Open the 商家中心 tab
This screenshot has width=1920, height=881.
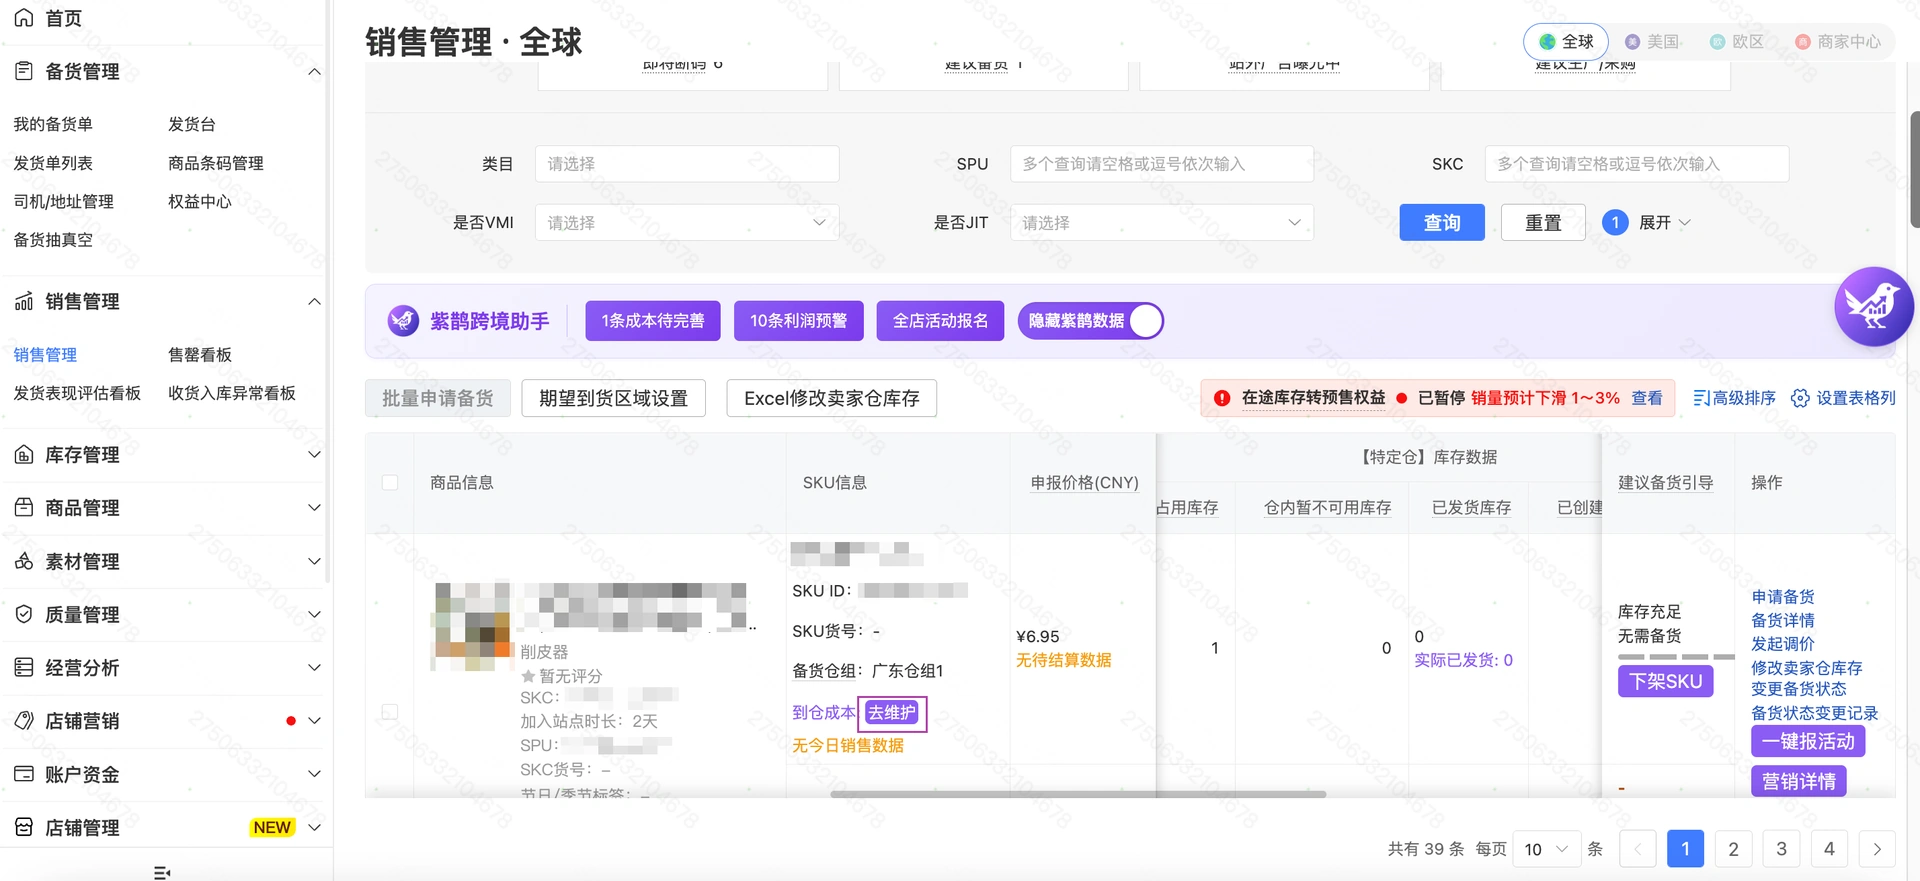(x=1838, y=41)
